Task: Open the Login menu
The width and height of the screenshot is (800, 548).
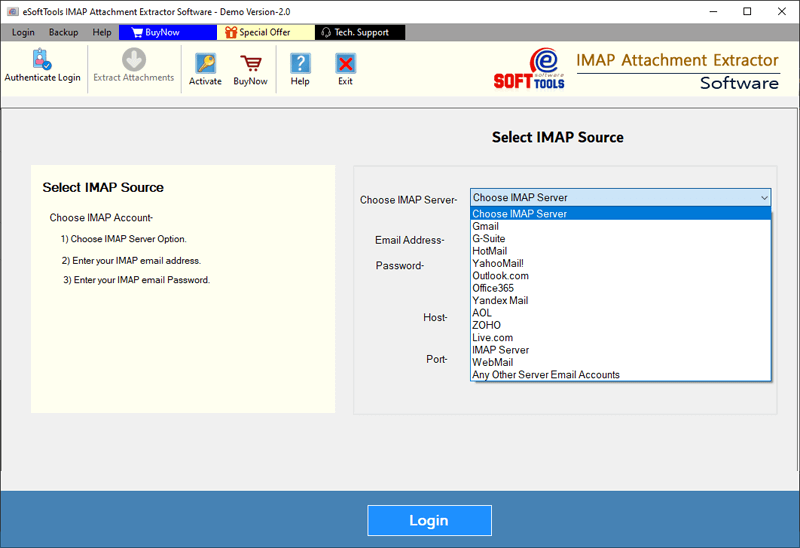Action: [23, 32]
